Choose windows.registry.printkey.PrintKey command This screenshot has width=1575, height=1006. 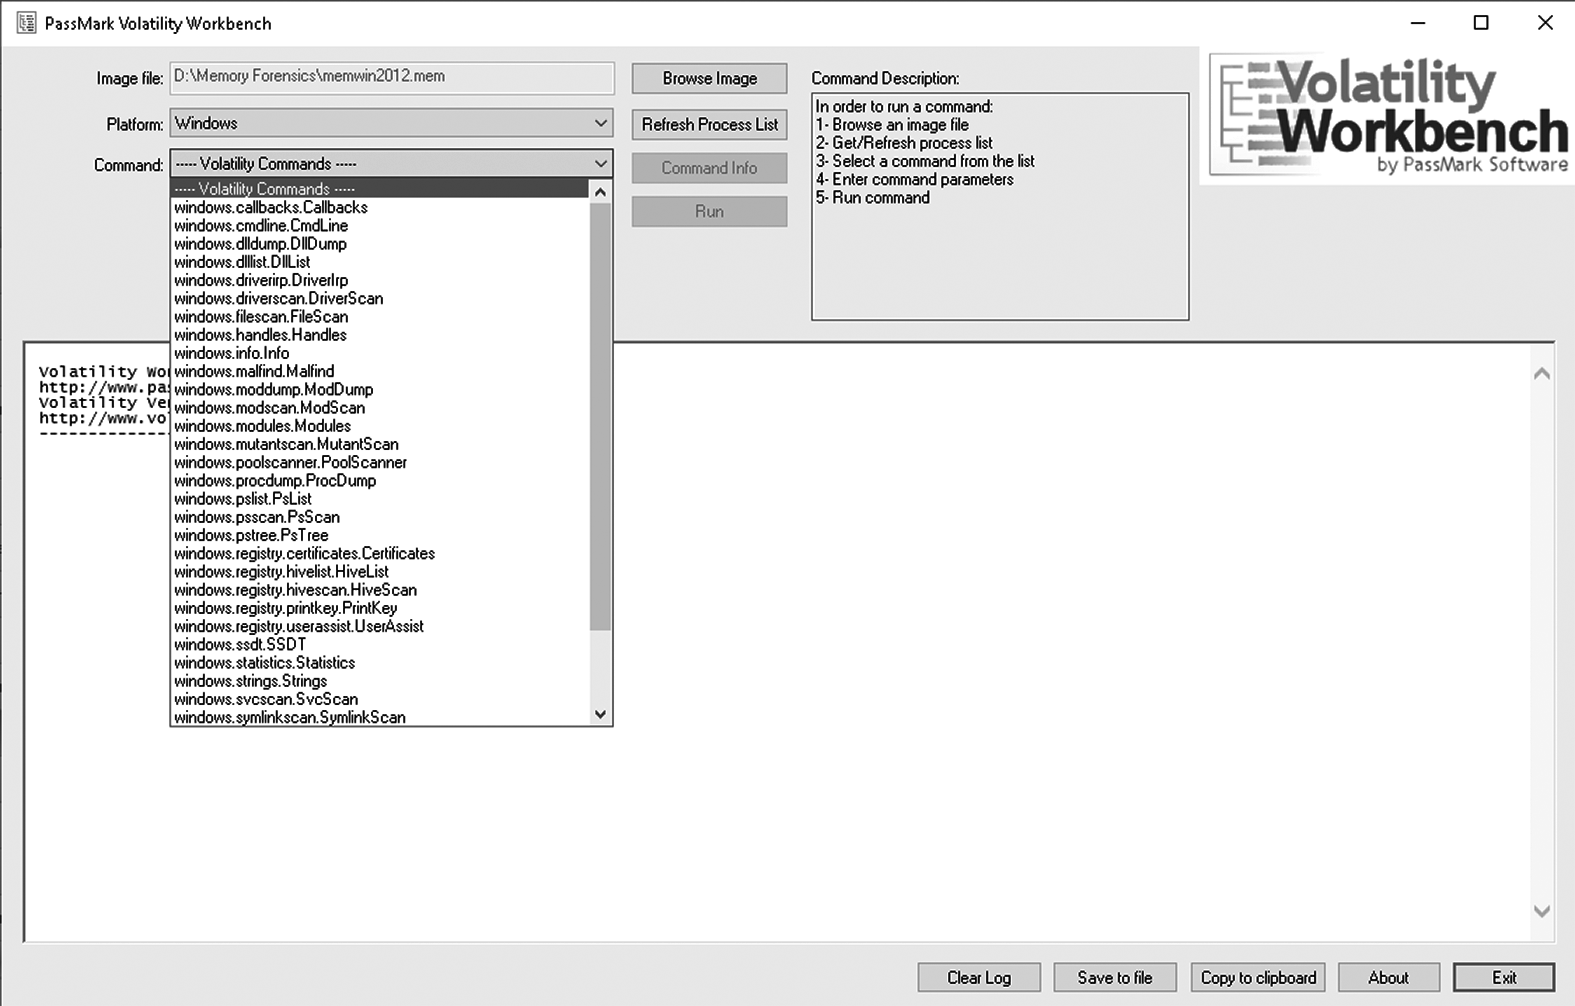point(380,608)
